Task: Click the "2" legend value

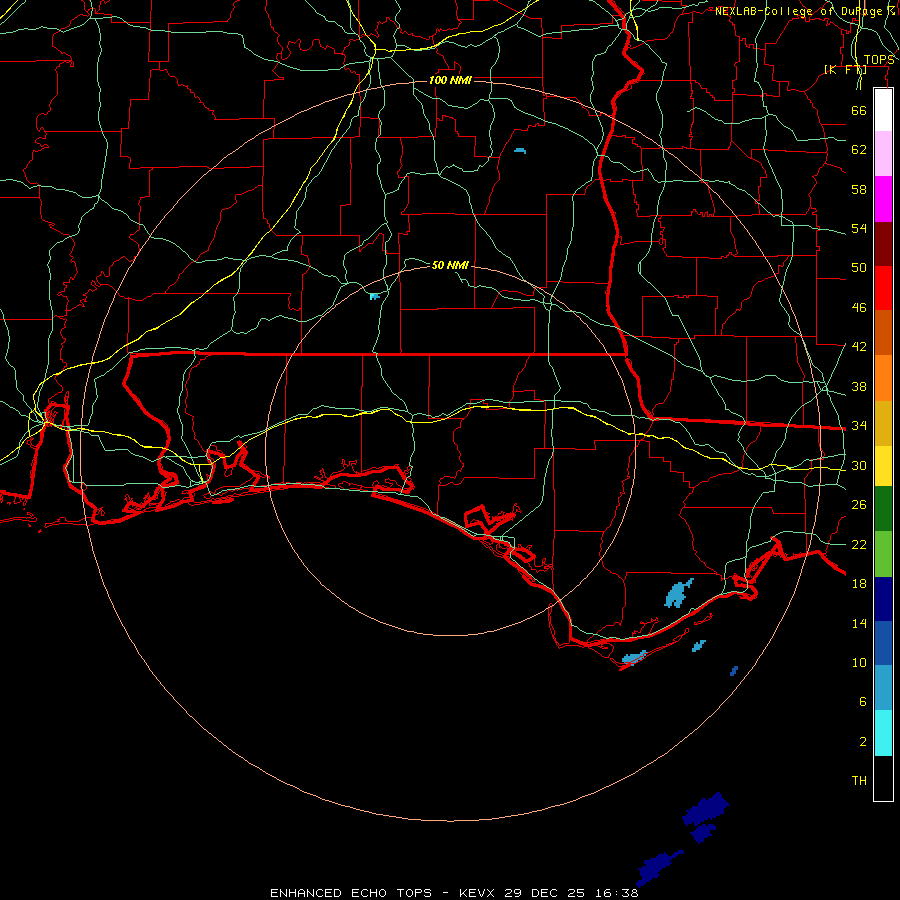Action: point(863,741)
